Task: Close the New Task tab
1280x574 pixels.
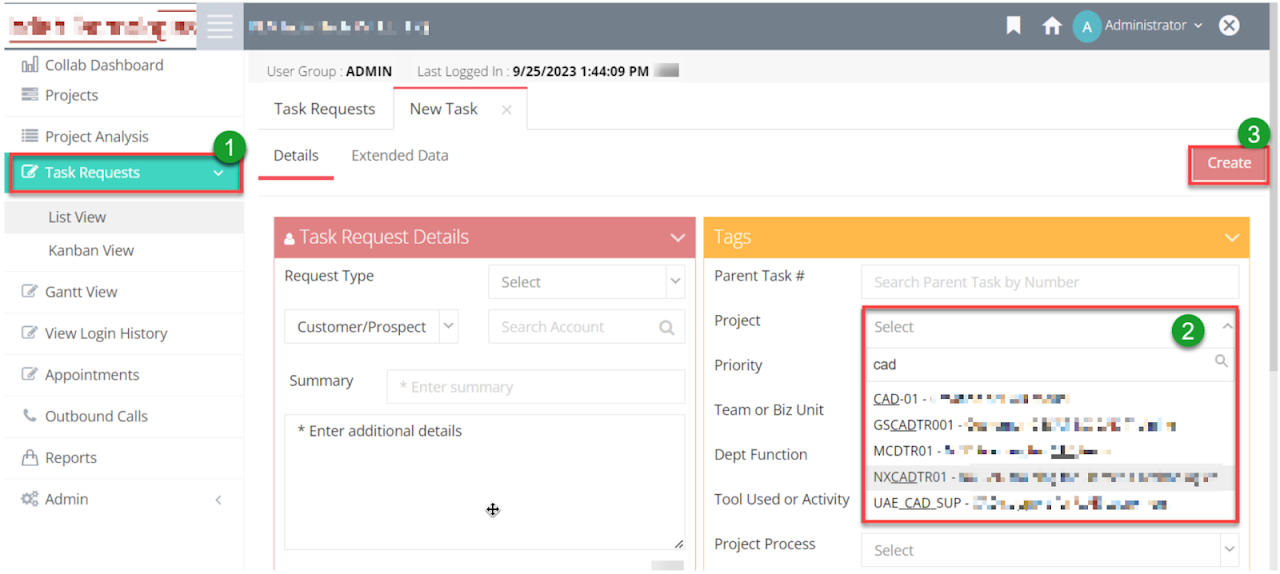Action: pyautogui.click(x=506, y=110)
